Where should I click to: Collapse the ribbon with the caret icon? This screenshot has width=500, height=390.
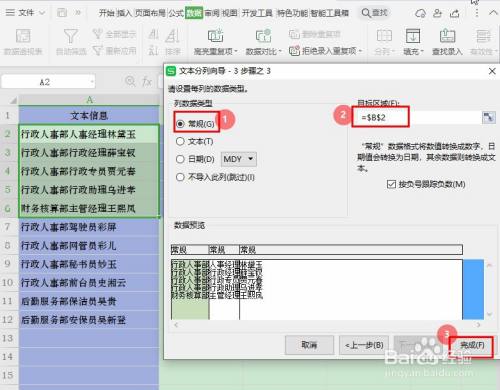[493, 13]
